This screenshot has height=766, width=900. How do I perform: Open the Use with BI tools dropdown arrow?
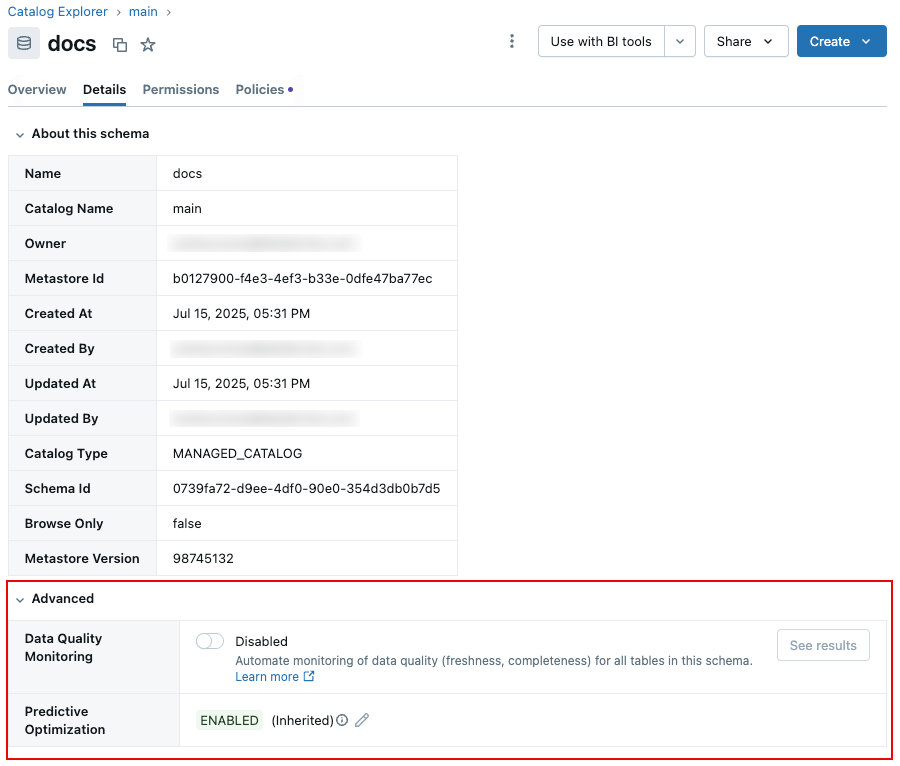[680, 41]
